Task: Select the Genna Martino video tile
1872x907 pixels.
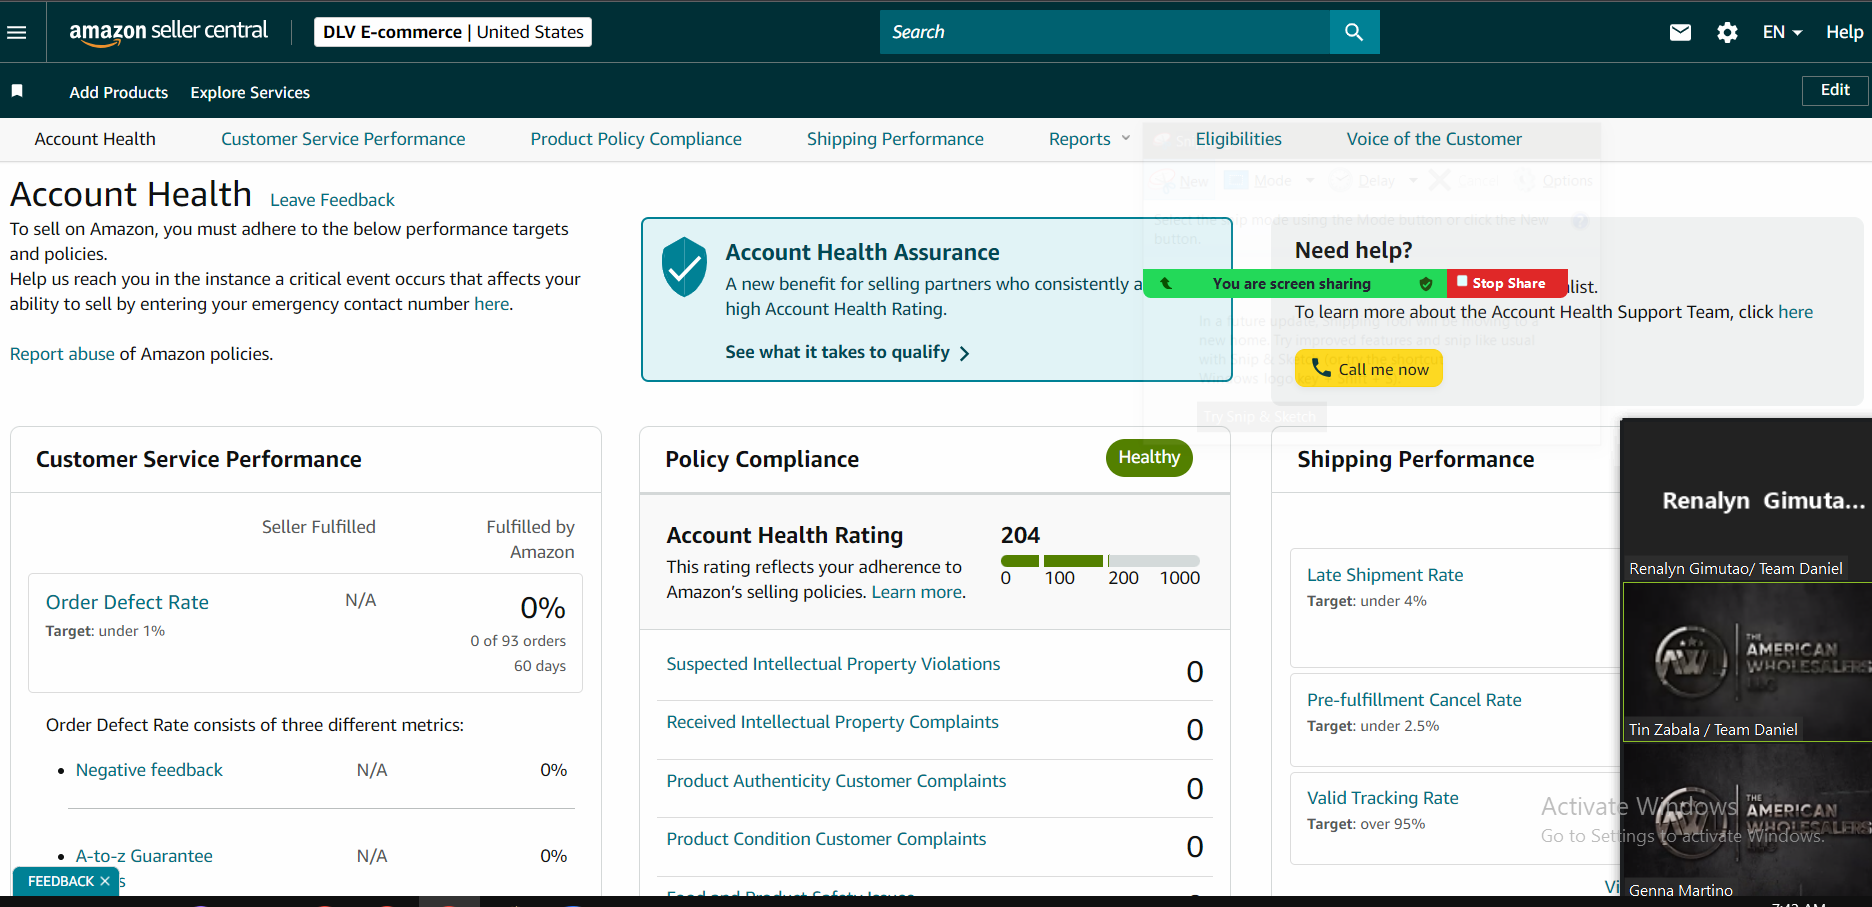Action: click(1746, 822)
